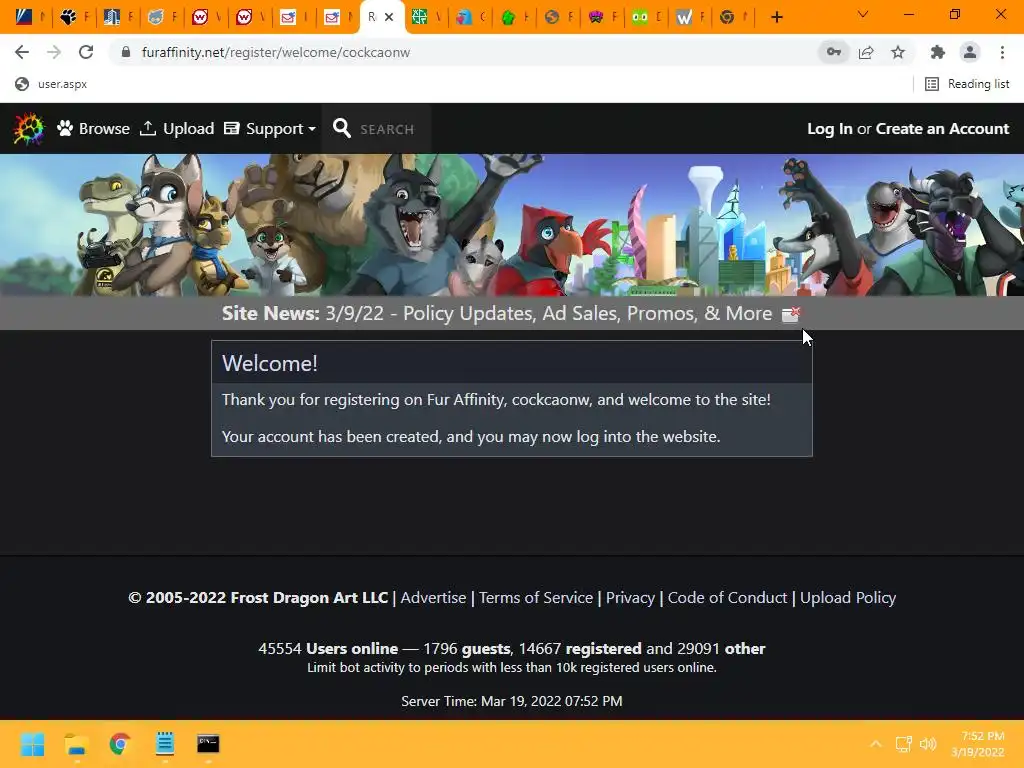
Task: Open the Reading list panel
Action: tap(967, 84)
